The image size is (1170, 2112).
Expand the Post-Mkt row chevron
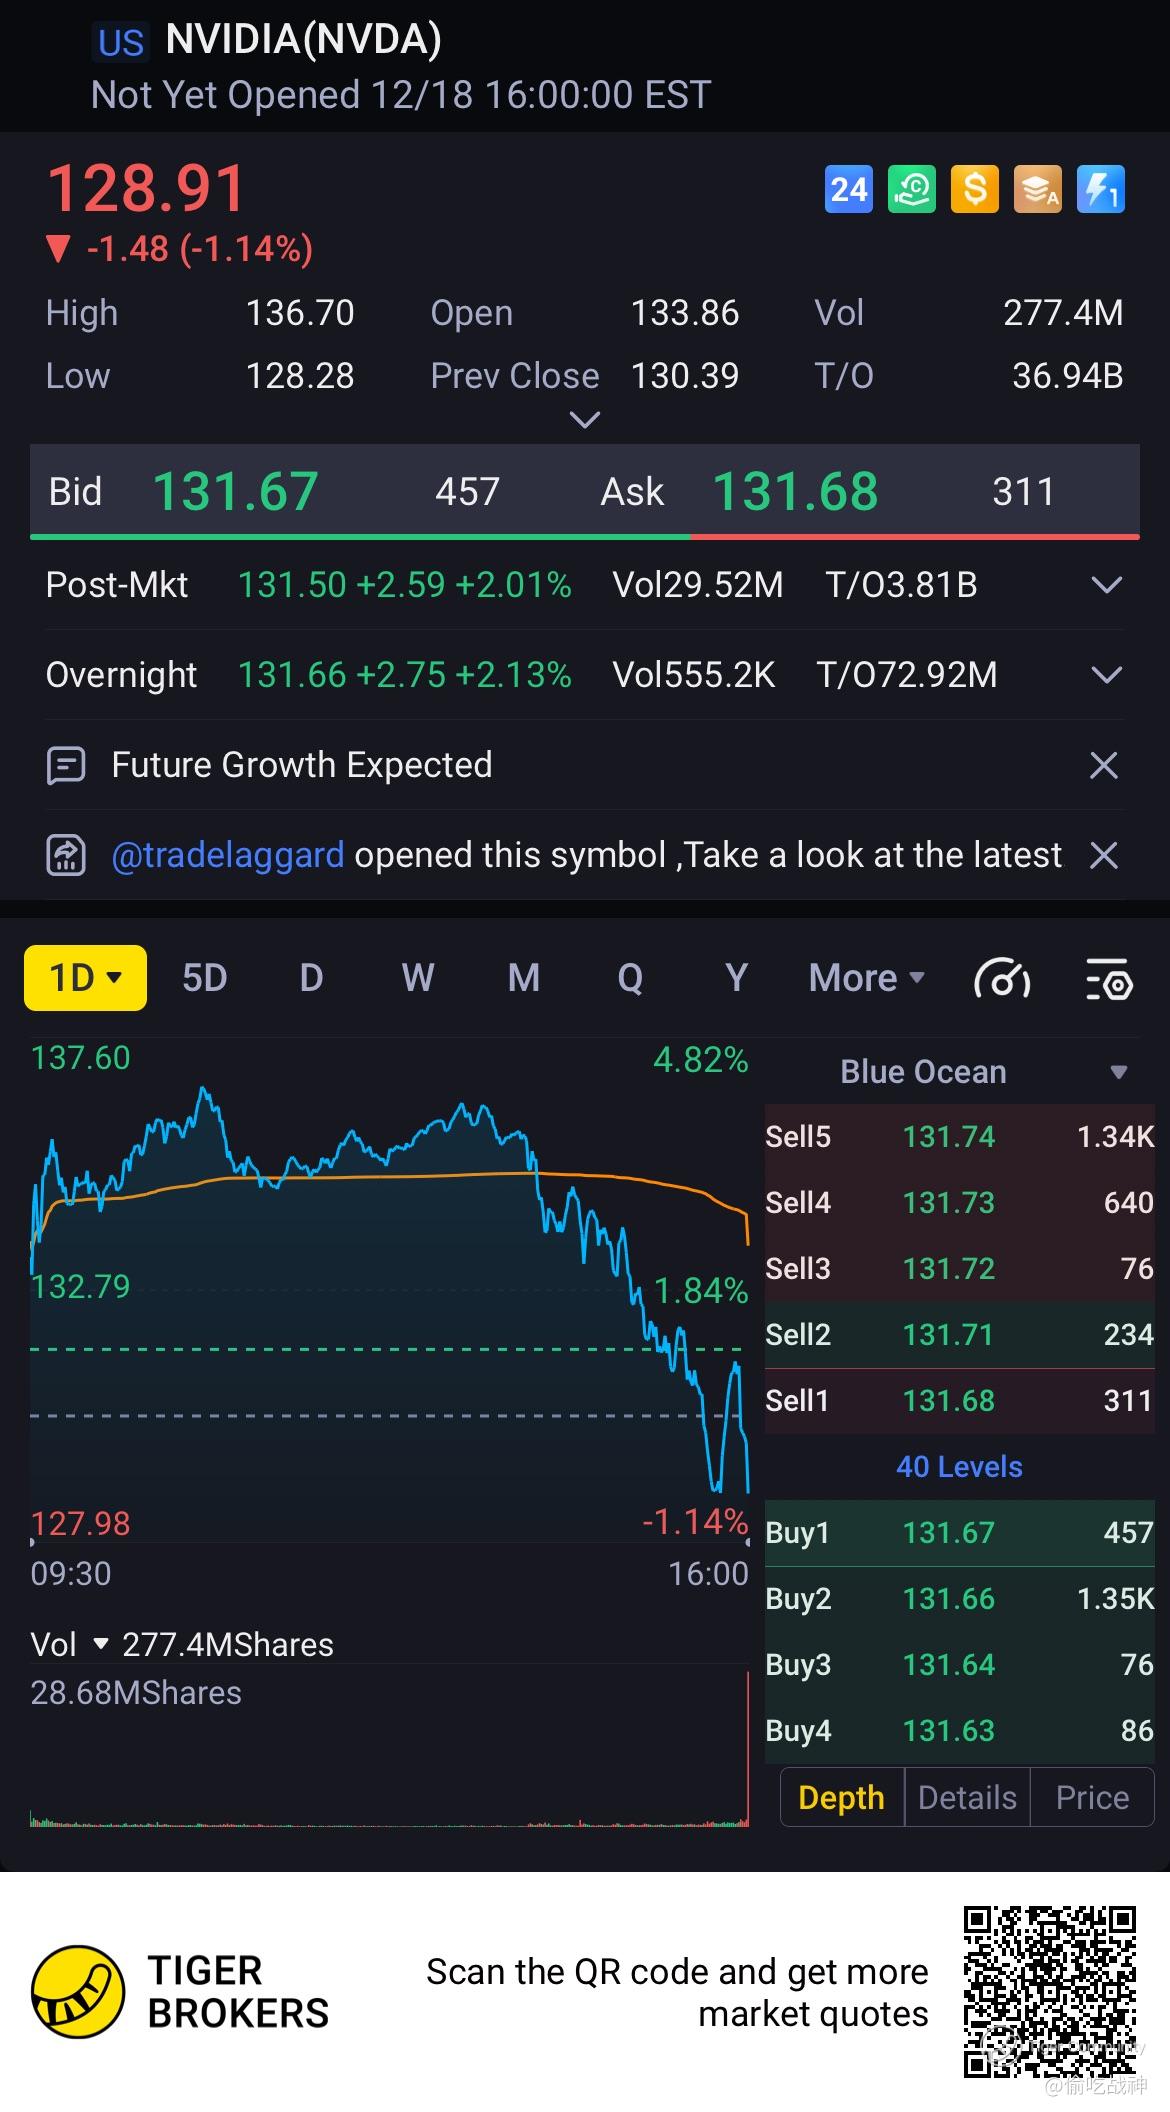(1106, 585)
